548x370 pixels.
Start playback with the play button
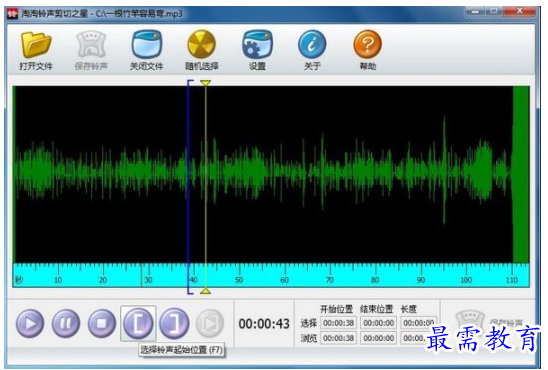[30, 323]
